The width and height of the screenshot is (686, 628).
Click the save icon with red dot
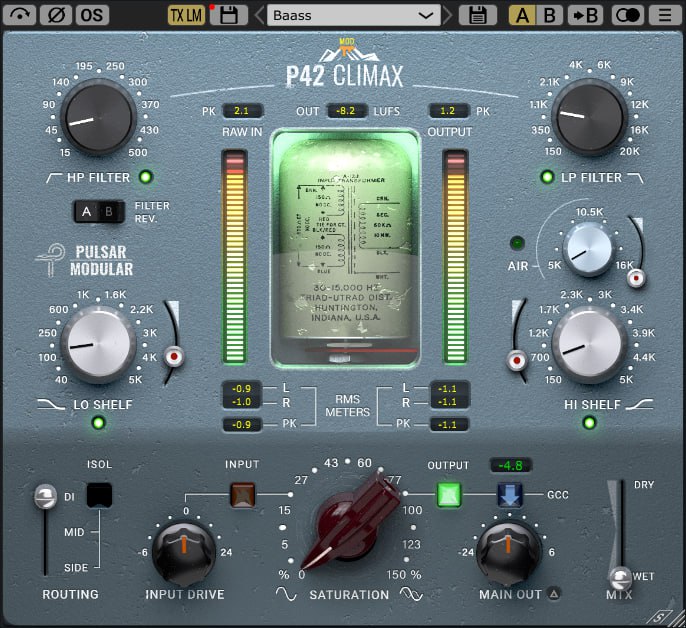coord(228,16)
